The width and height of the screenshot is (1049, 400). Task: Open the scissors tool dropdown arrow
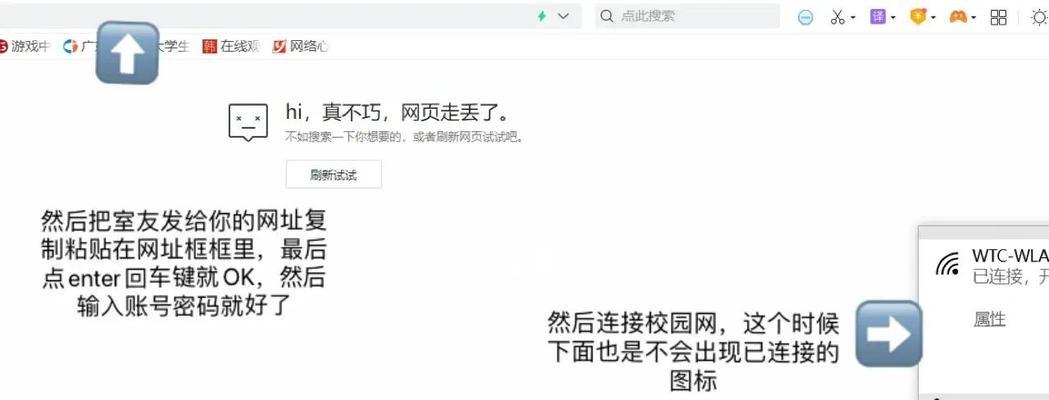853,18
